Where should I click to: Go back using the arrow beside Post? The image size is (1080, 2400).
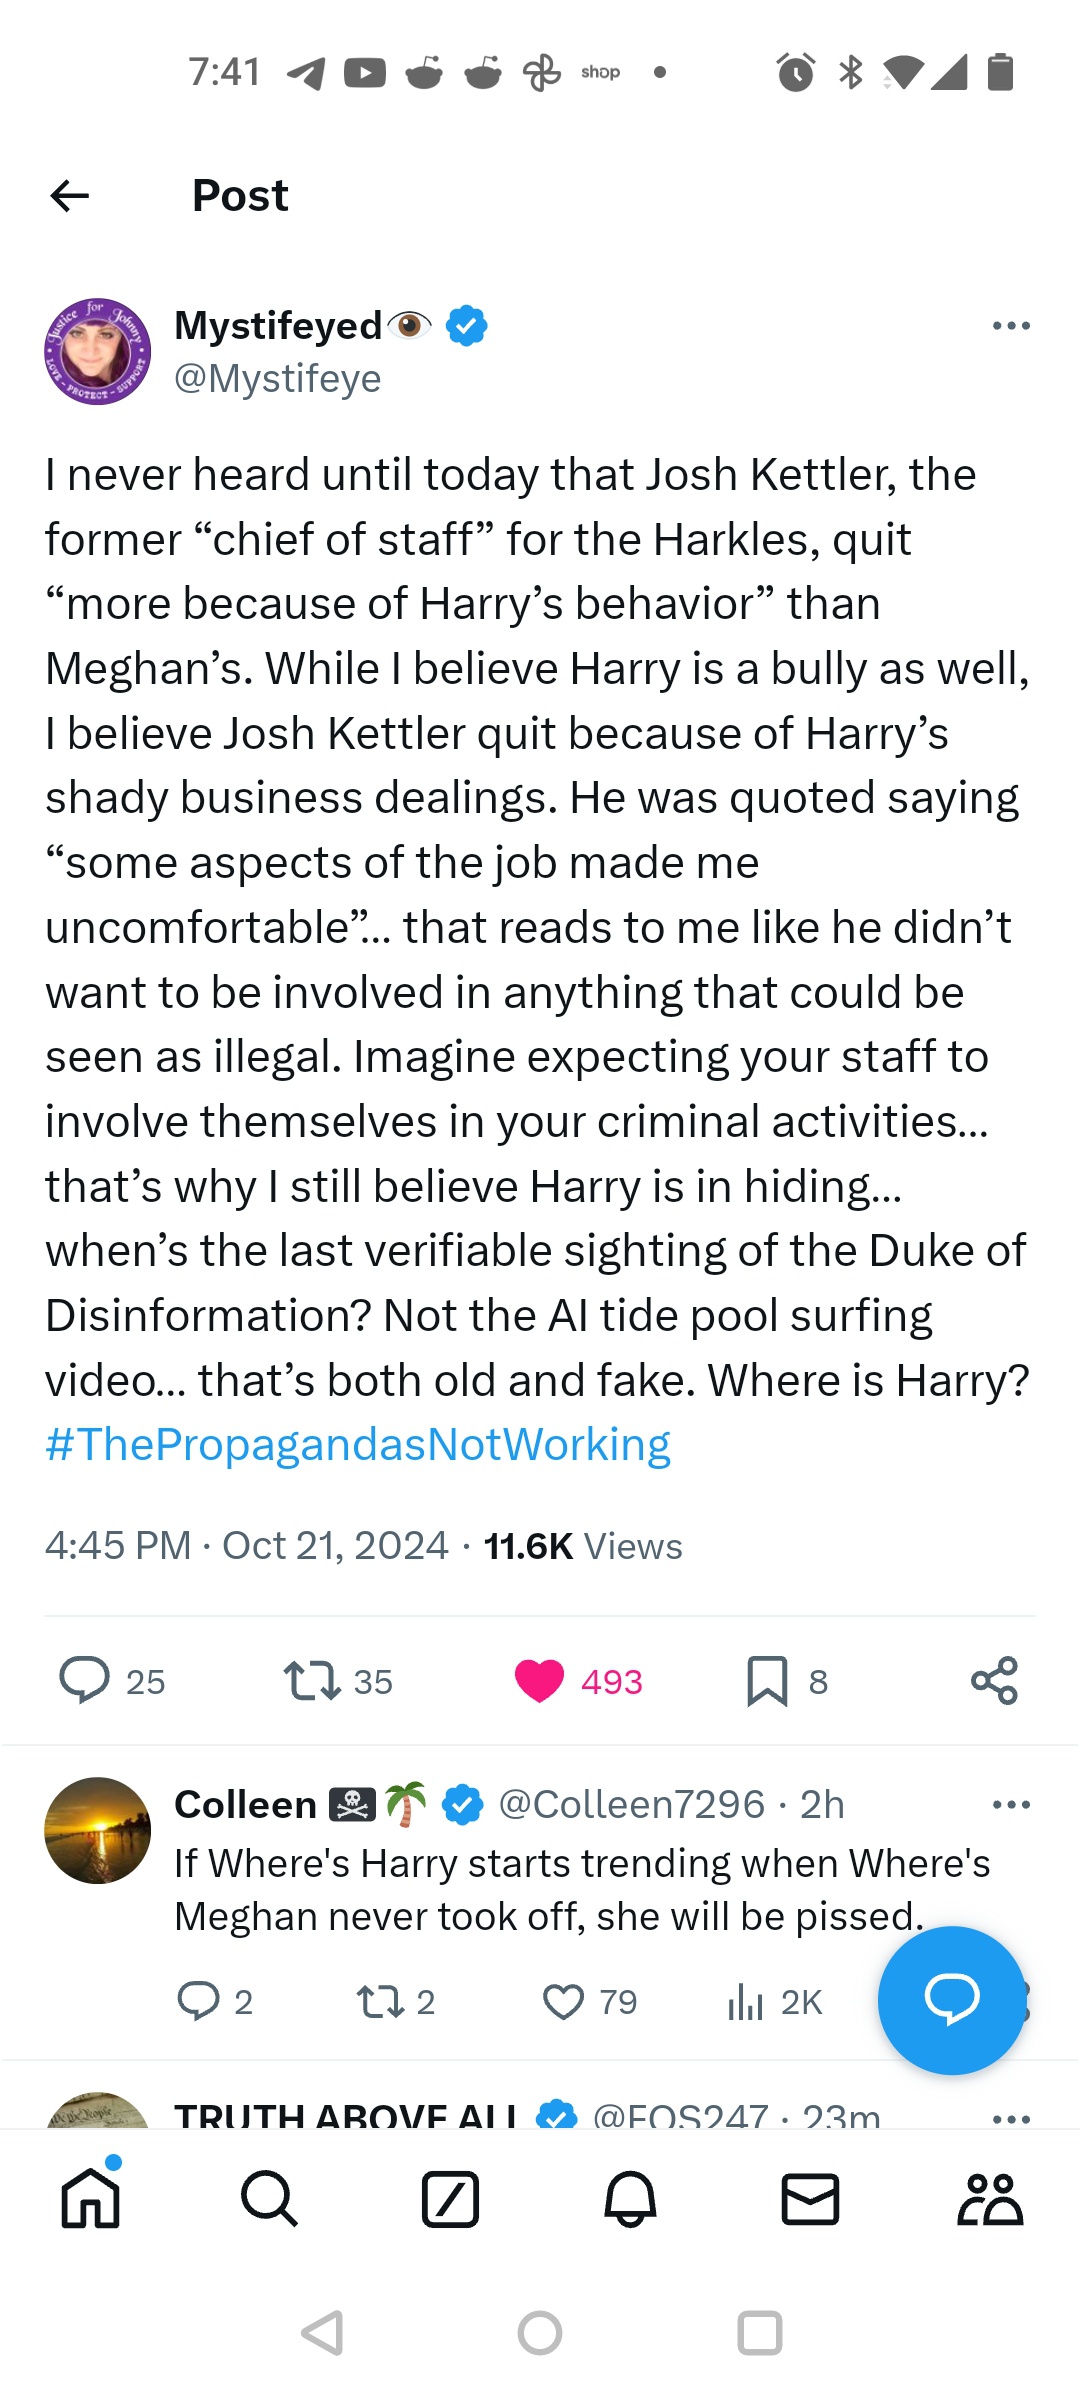[x=70, y=196]
